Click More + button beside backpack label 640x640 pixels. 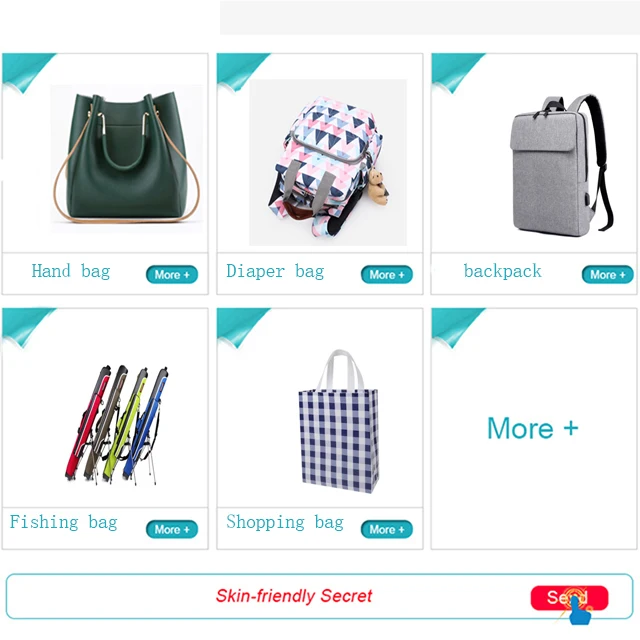coord(607,275)
